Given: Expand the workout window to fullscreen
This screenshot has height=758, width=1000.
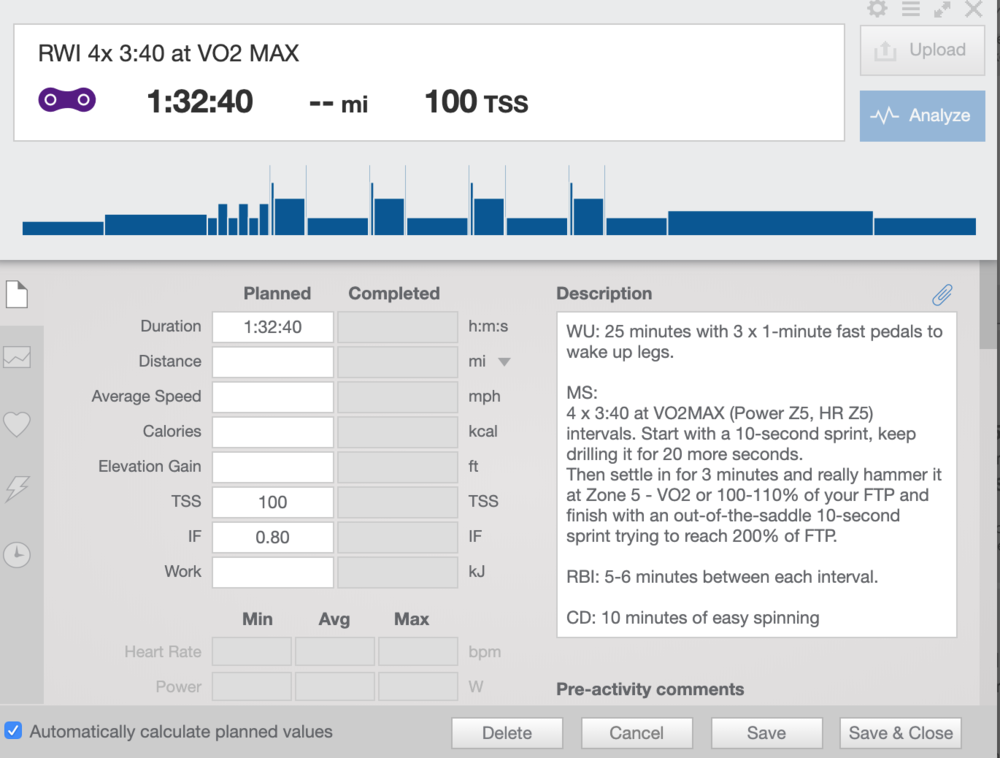Looking at the screenshot, I should (942, 9).
